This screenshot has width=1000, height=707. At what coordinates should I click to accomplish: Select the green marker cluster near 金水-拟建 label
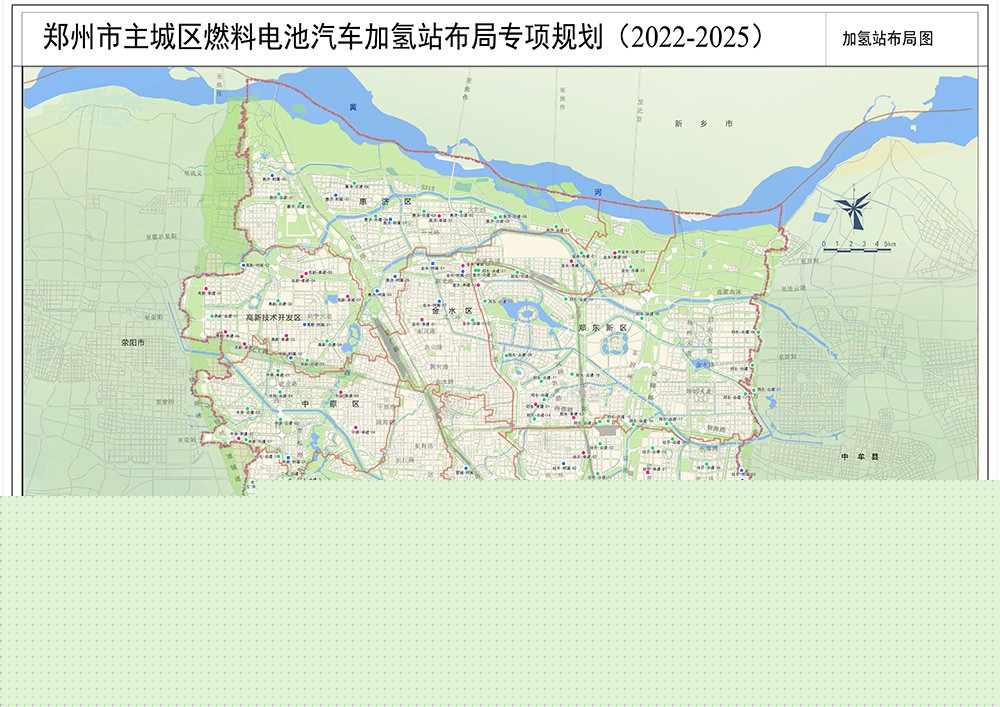(x=475, y=270)
